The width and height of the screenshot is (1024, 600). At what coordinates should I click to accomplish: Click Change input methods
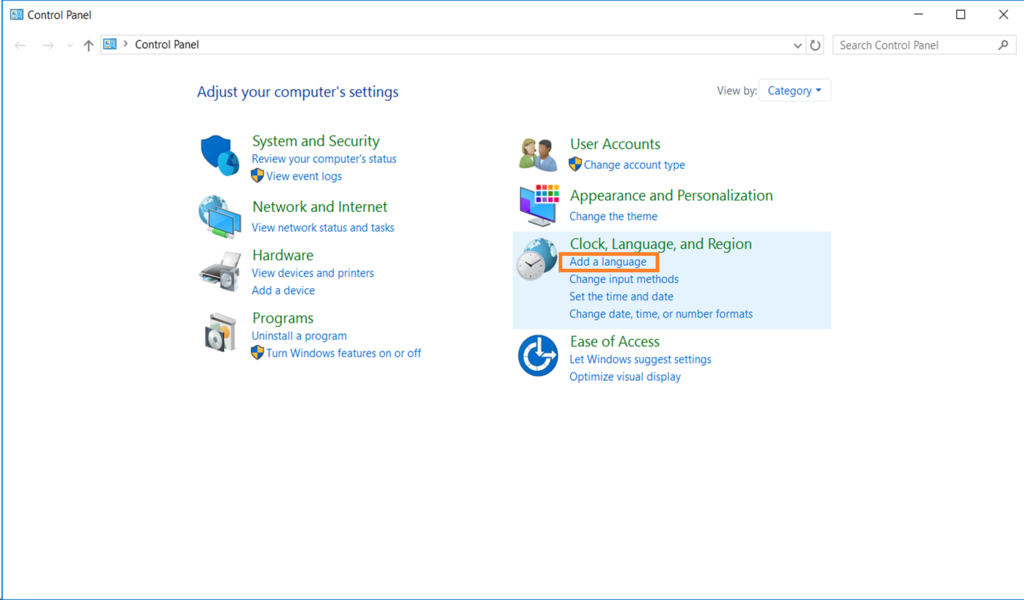point(624,279)
